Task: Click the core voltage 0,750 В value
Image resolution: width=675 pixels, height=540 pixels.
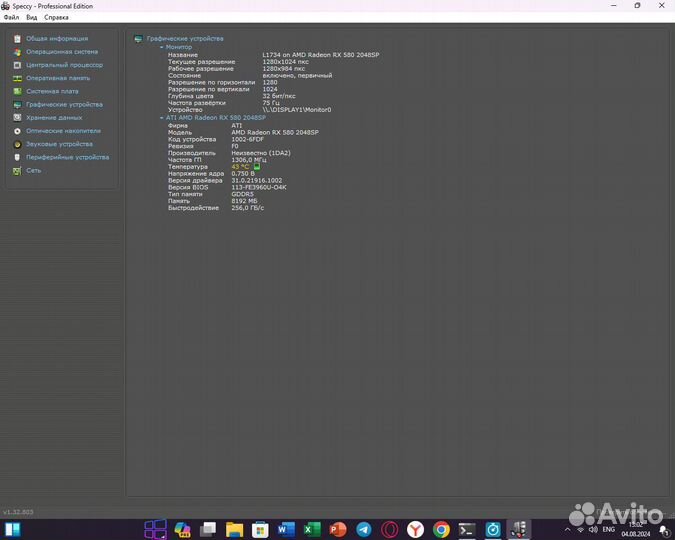Action: point(243,174)
